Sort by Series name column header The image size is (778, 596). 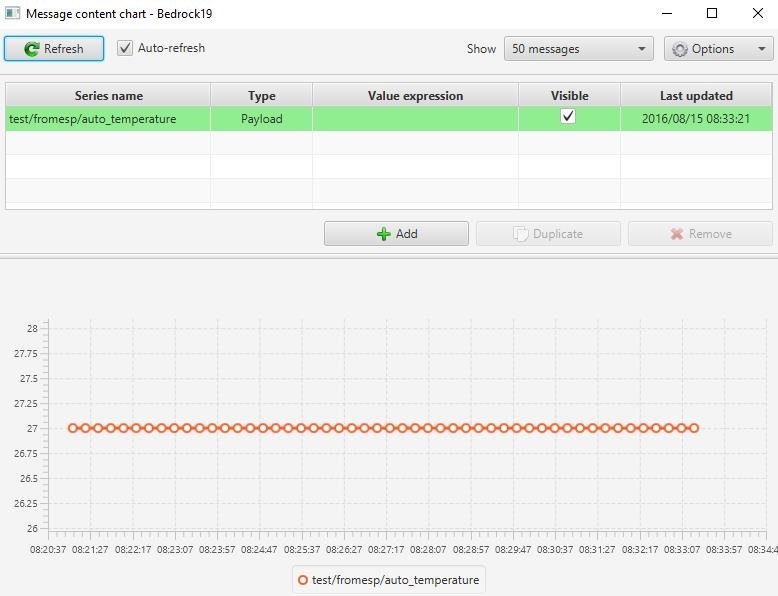tap(108, 96)
